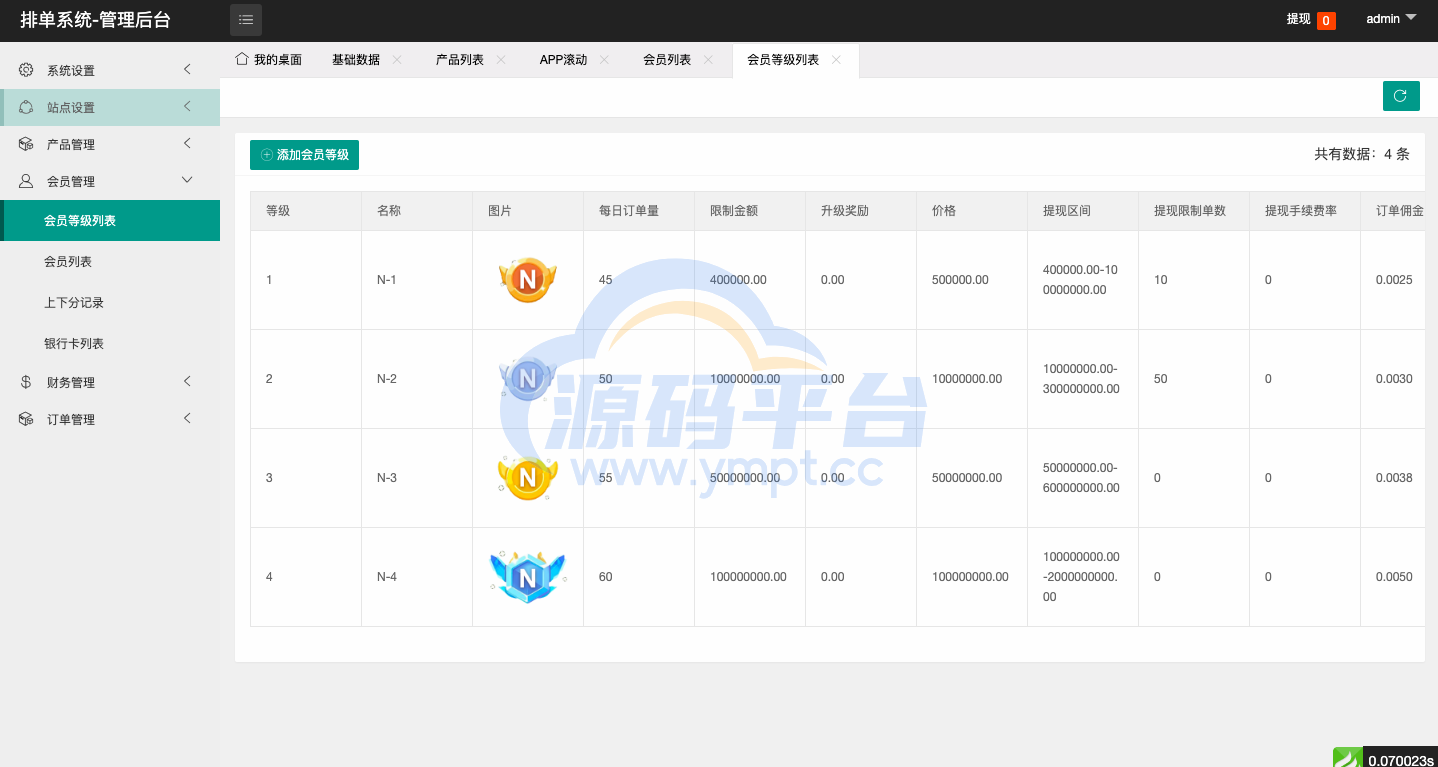Open the N-4 level badge image
The height and width of the screenshot is (767, 1438).
tap(527, 577)
